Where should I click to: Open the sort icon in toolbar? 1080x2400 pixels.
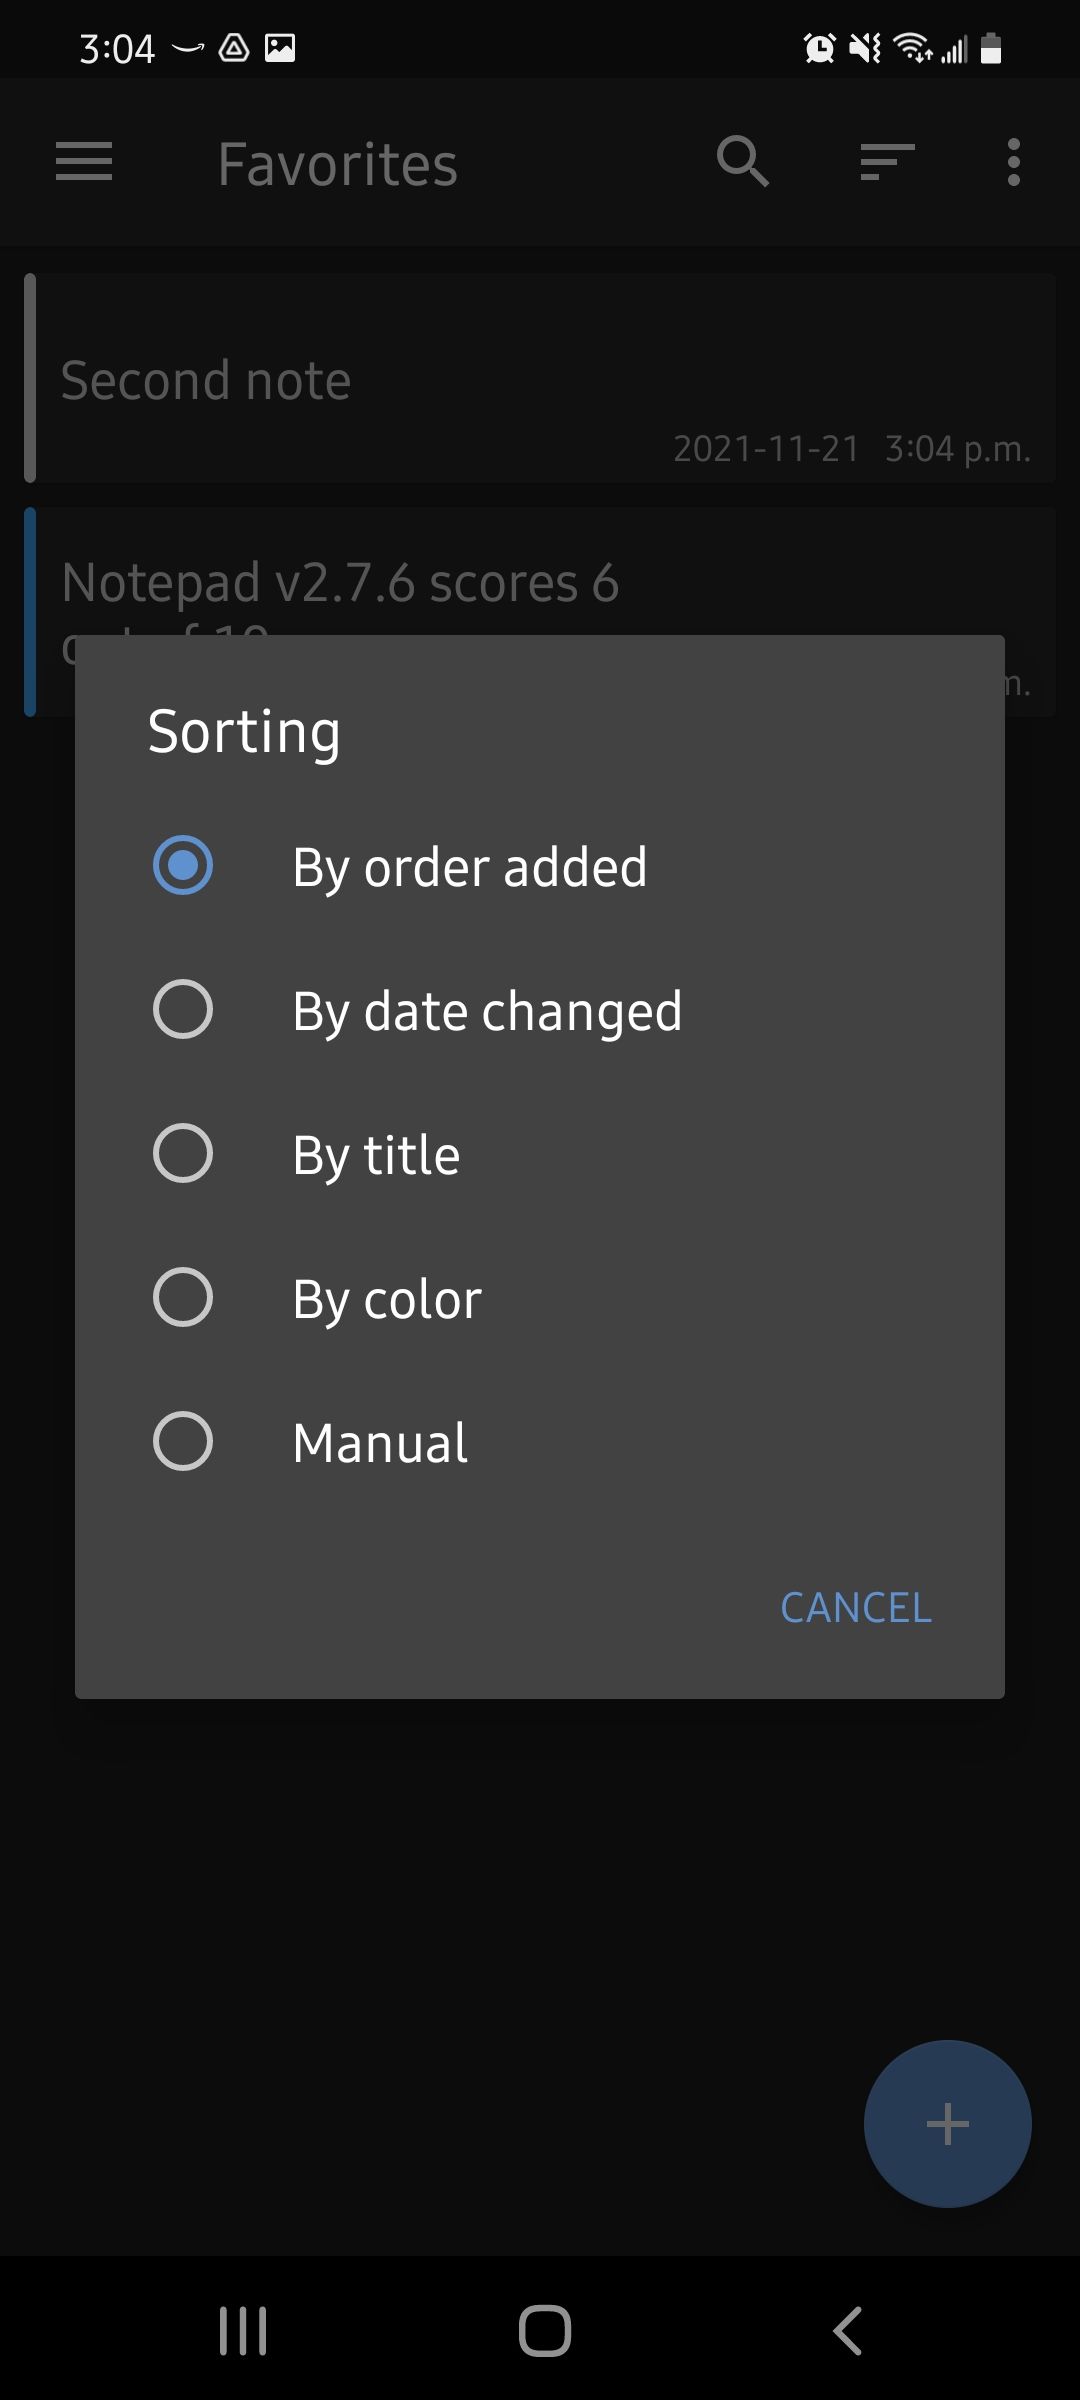coord(888,162)
